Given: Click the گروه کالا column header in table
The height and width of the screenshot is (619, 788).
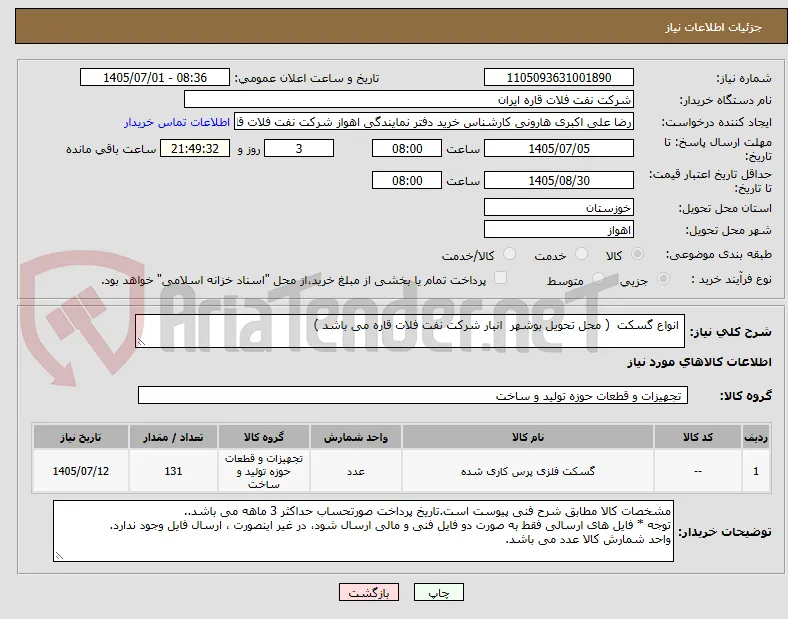Looking at the screenshot, I should (264, 437).
